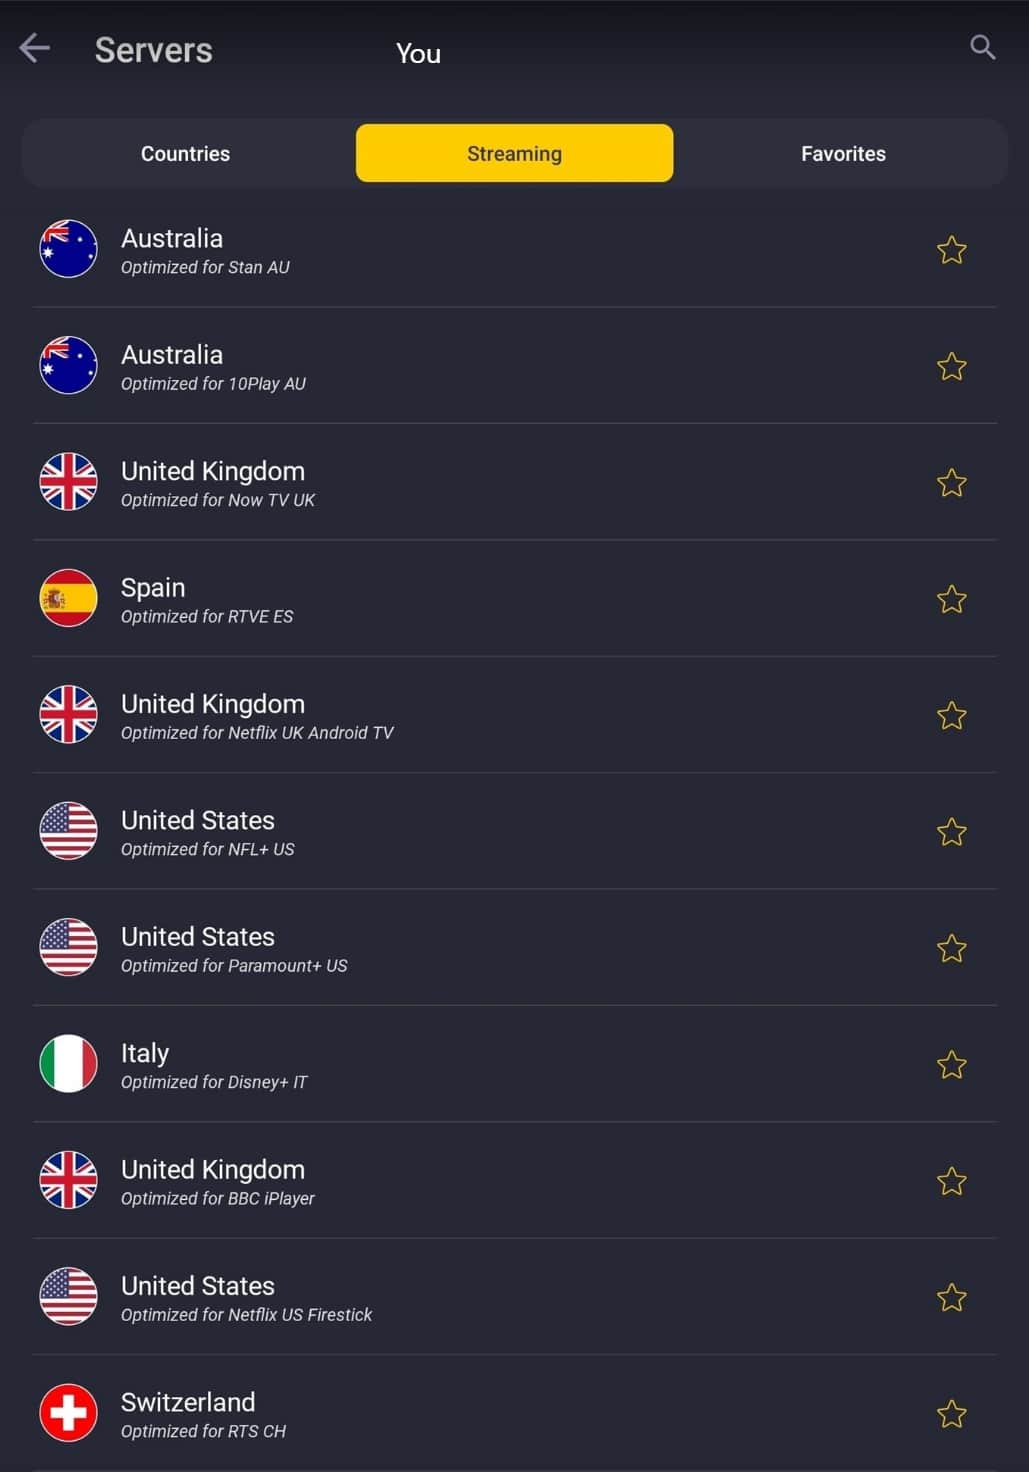Connect to United States Netflix US Firestick

coord(514,1297)
